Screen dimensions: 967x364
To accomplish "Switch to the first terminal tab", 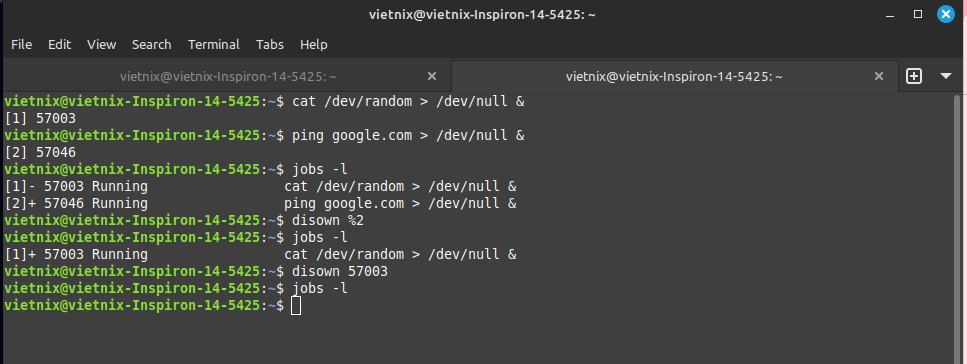I will click(228, 76).
